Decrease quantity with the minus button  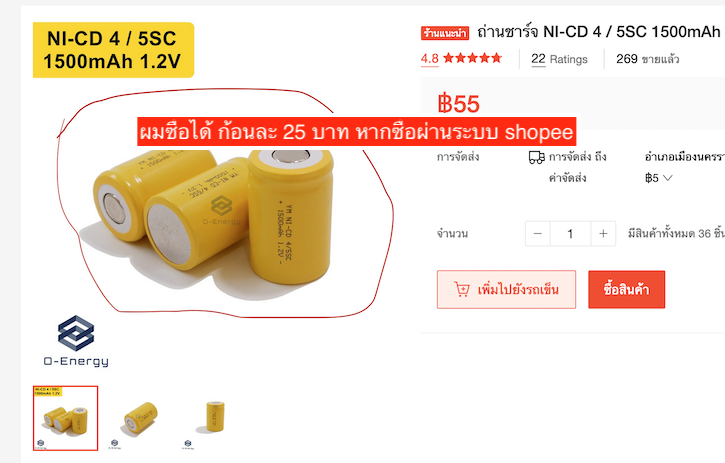537,234
